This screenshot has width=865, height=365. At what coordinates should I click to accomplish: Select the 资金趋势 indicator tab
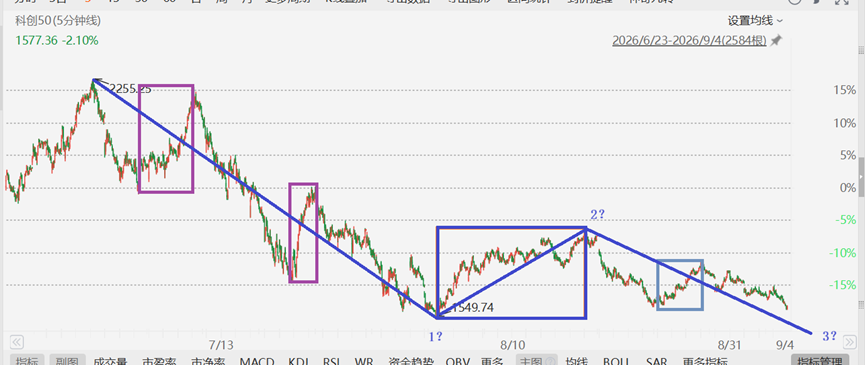410,361
